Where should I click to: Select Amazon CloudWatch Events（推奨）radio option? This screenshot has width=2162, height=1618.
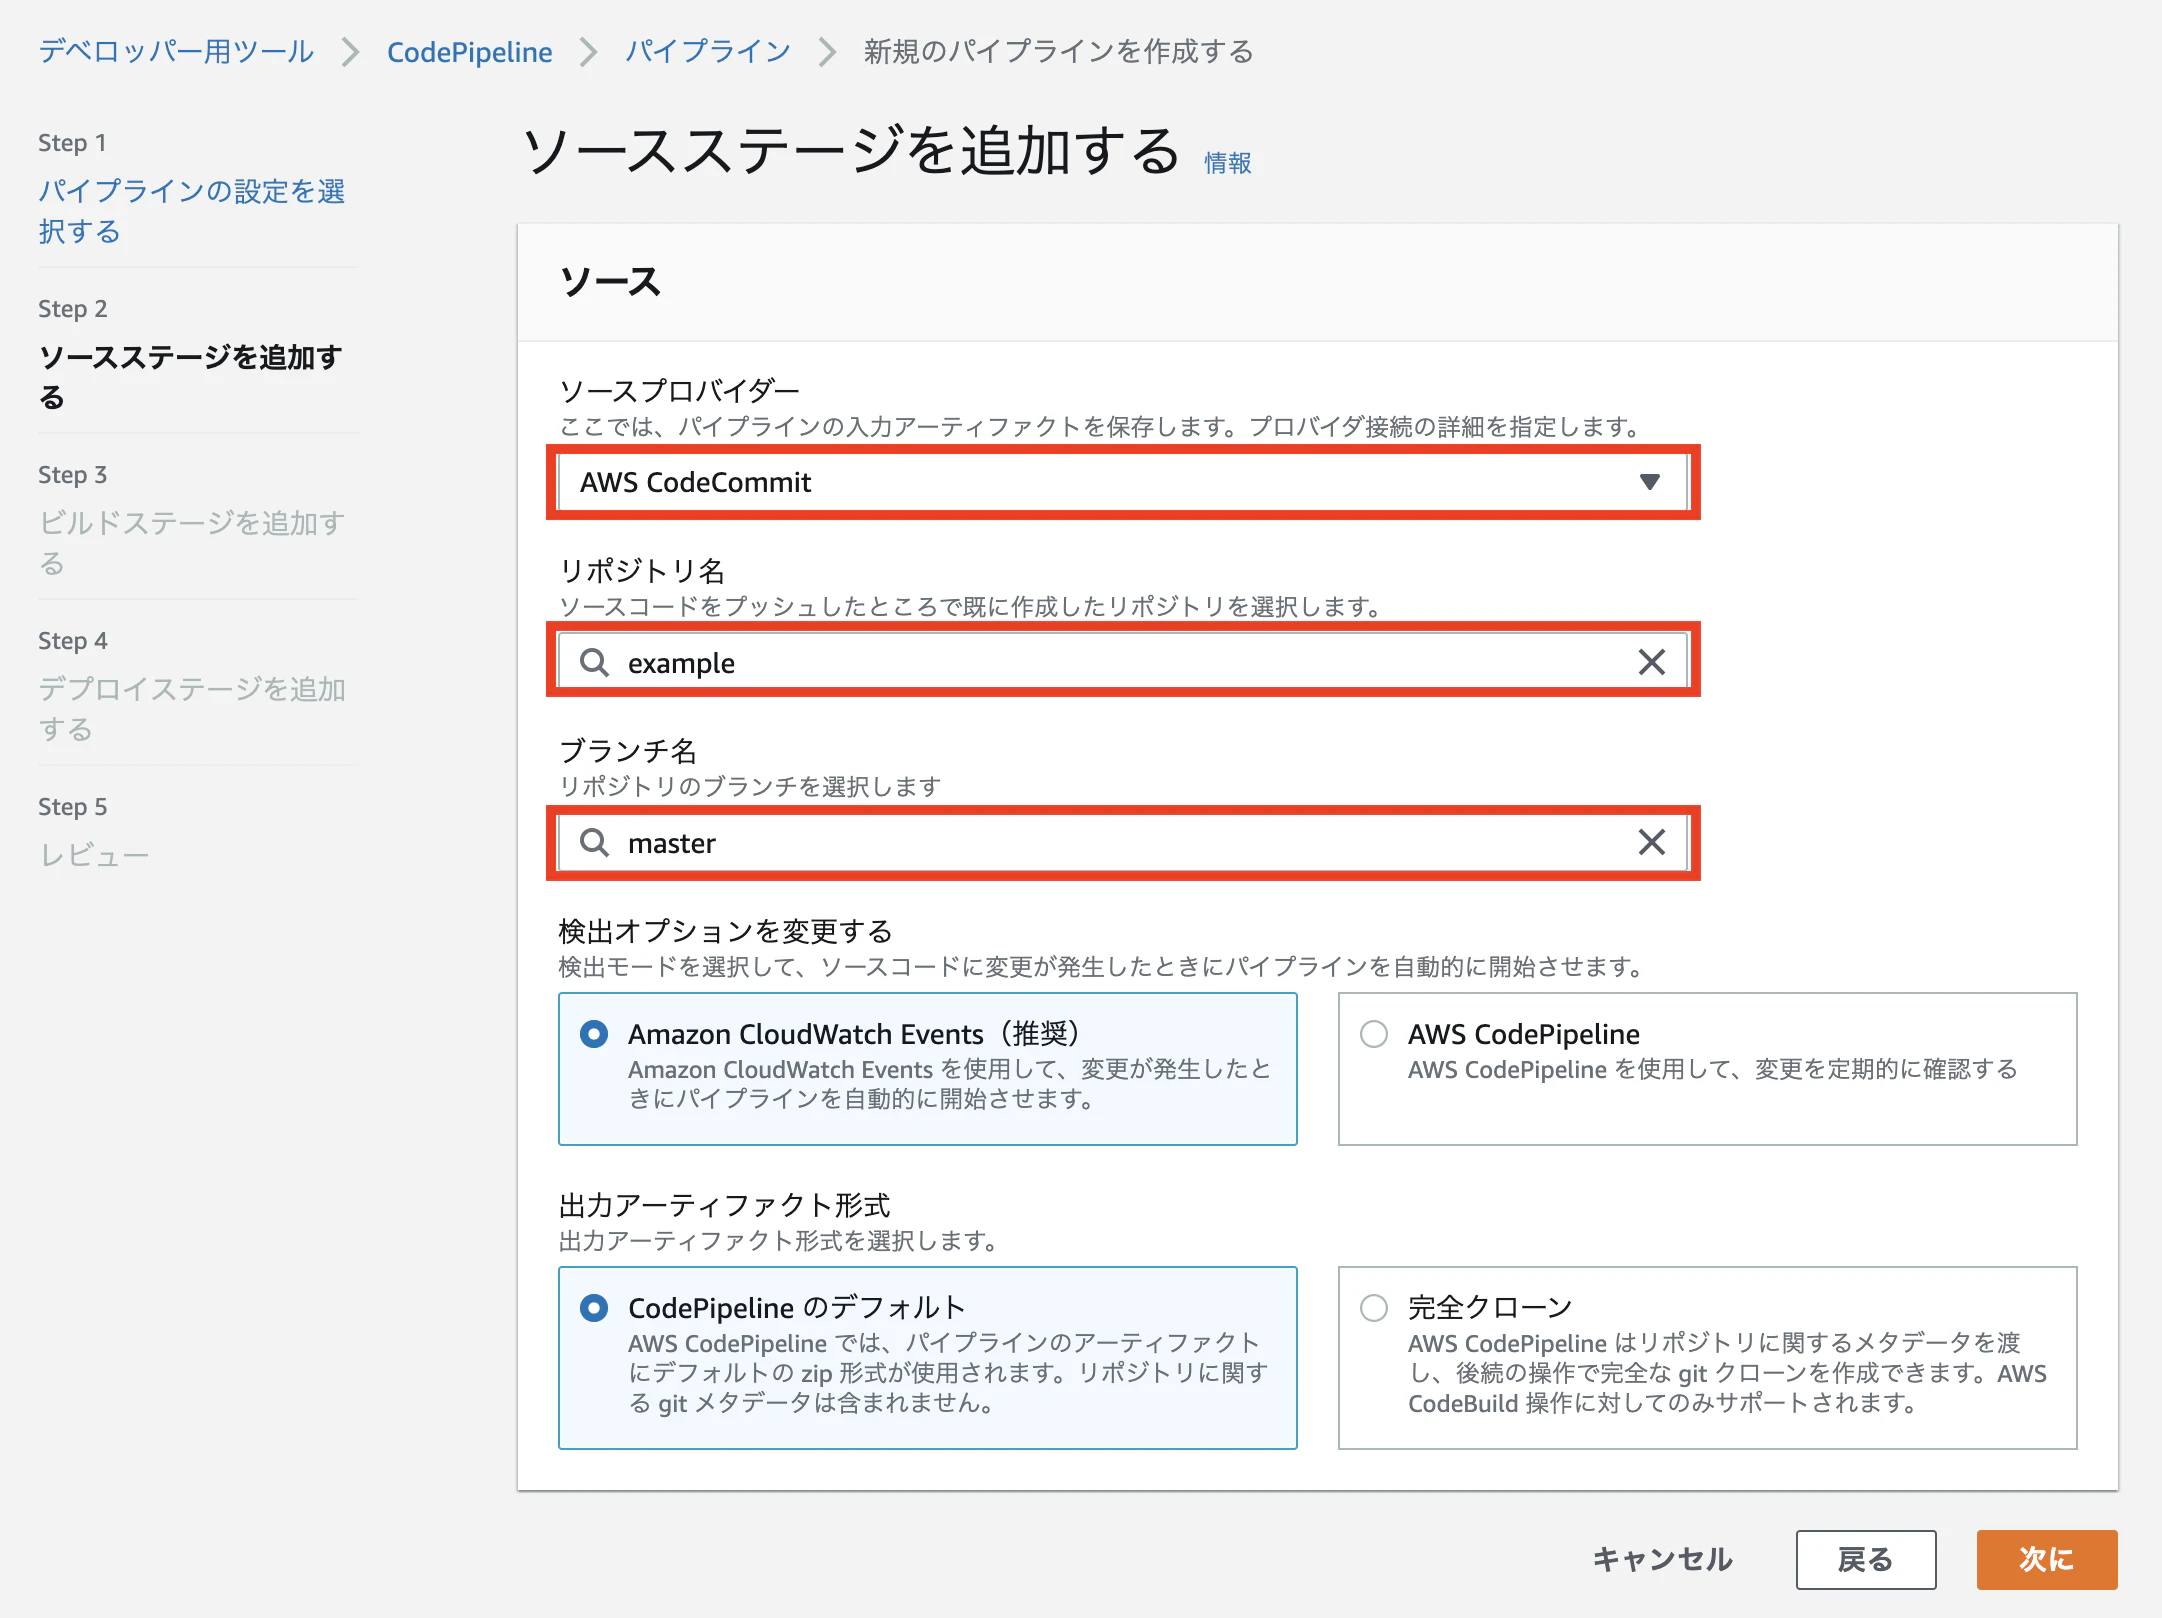click(594, 1034)
